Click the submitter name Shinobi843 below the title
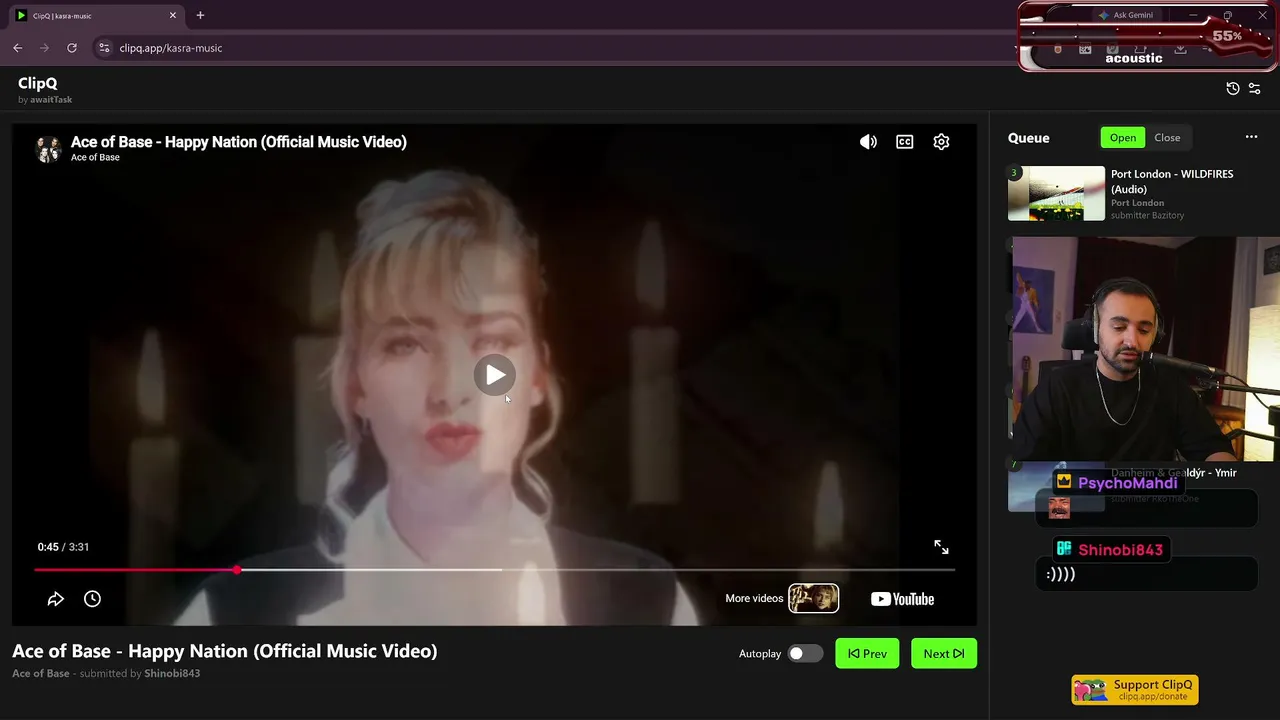Image resolution: width=1280 pixels, height=720 pixels. [172, 673]
